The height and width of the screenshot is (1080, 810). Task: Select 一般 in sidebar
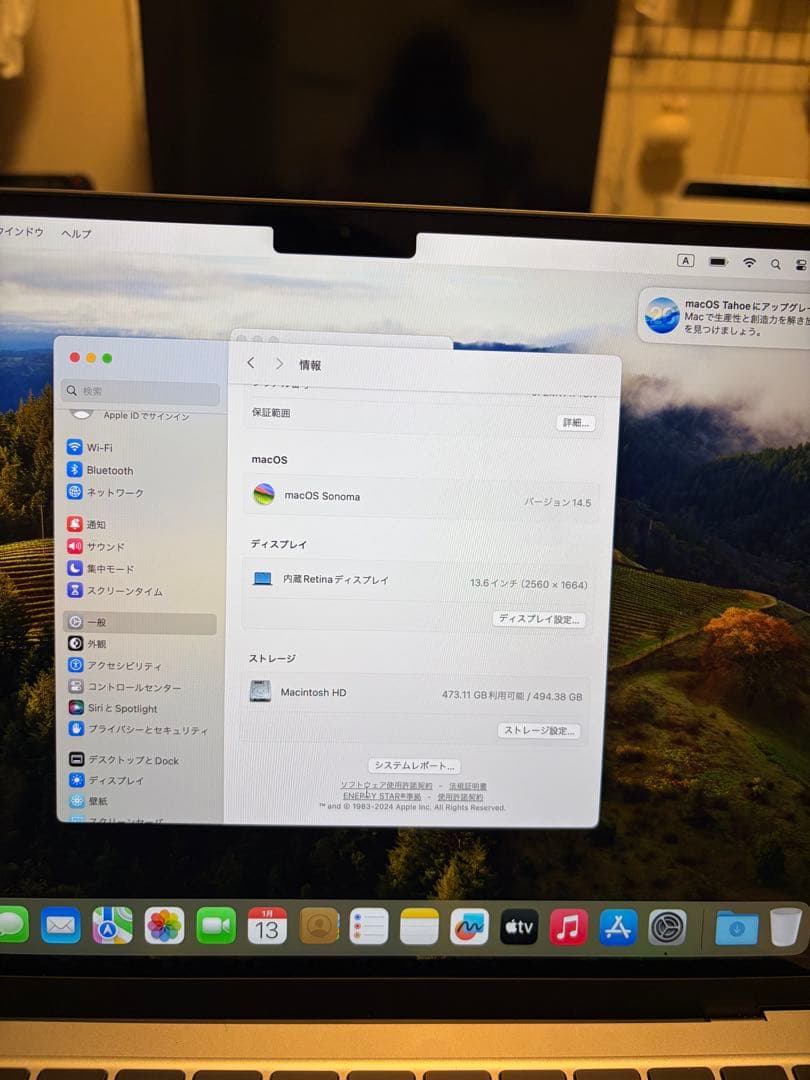140,623
